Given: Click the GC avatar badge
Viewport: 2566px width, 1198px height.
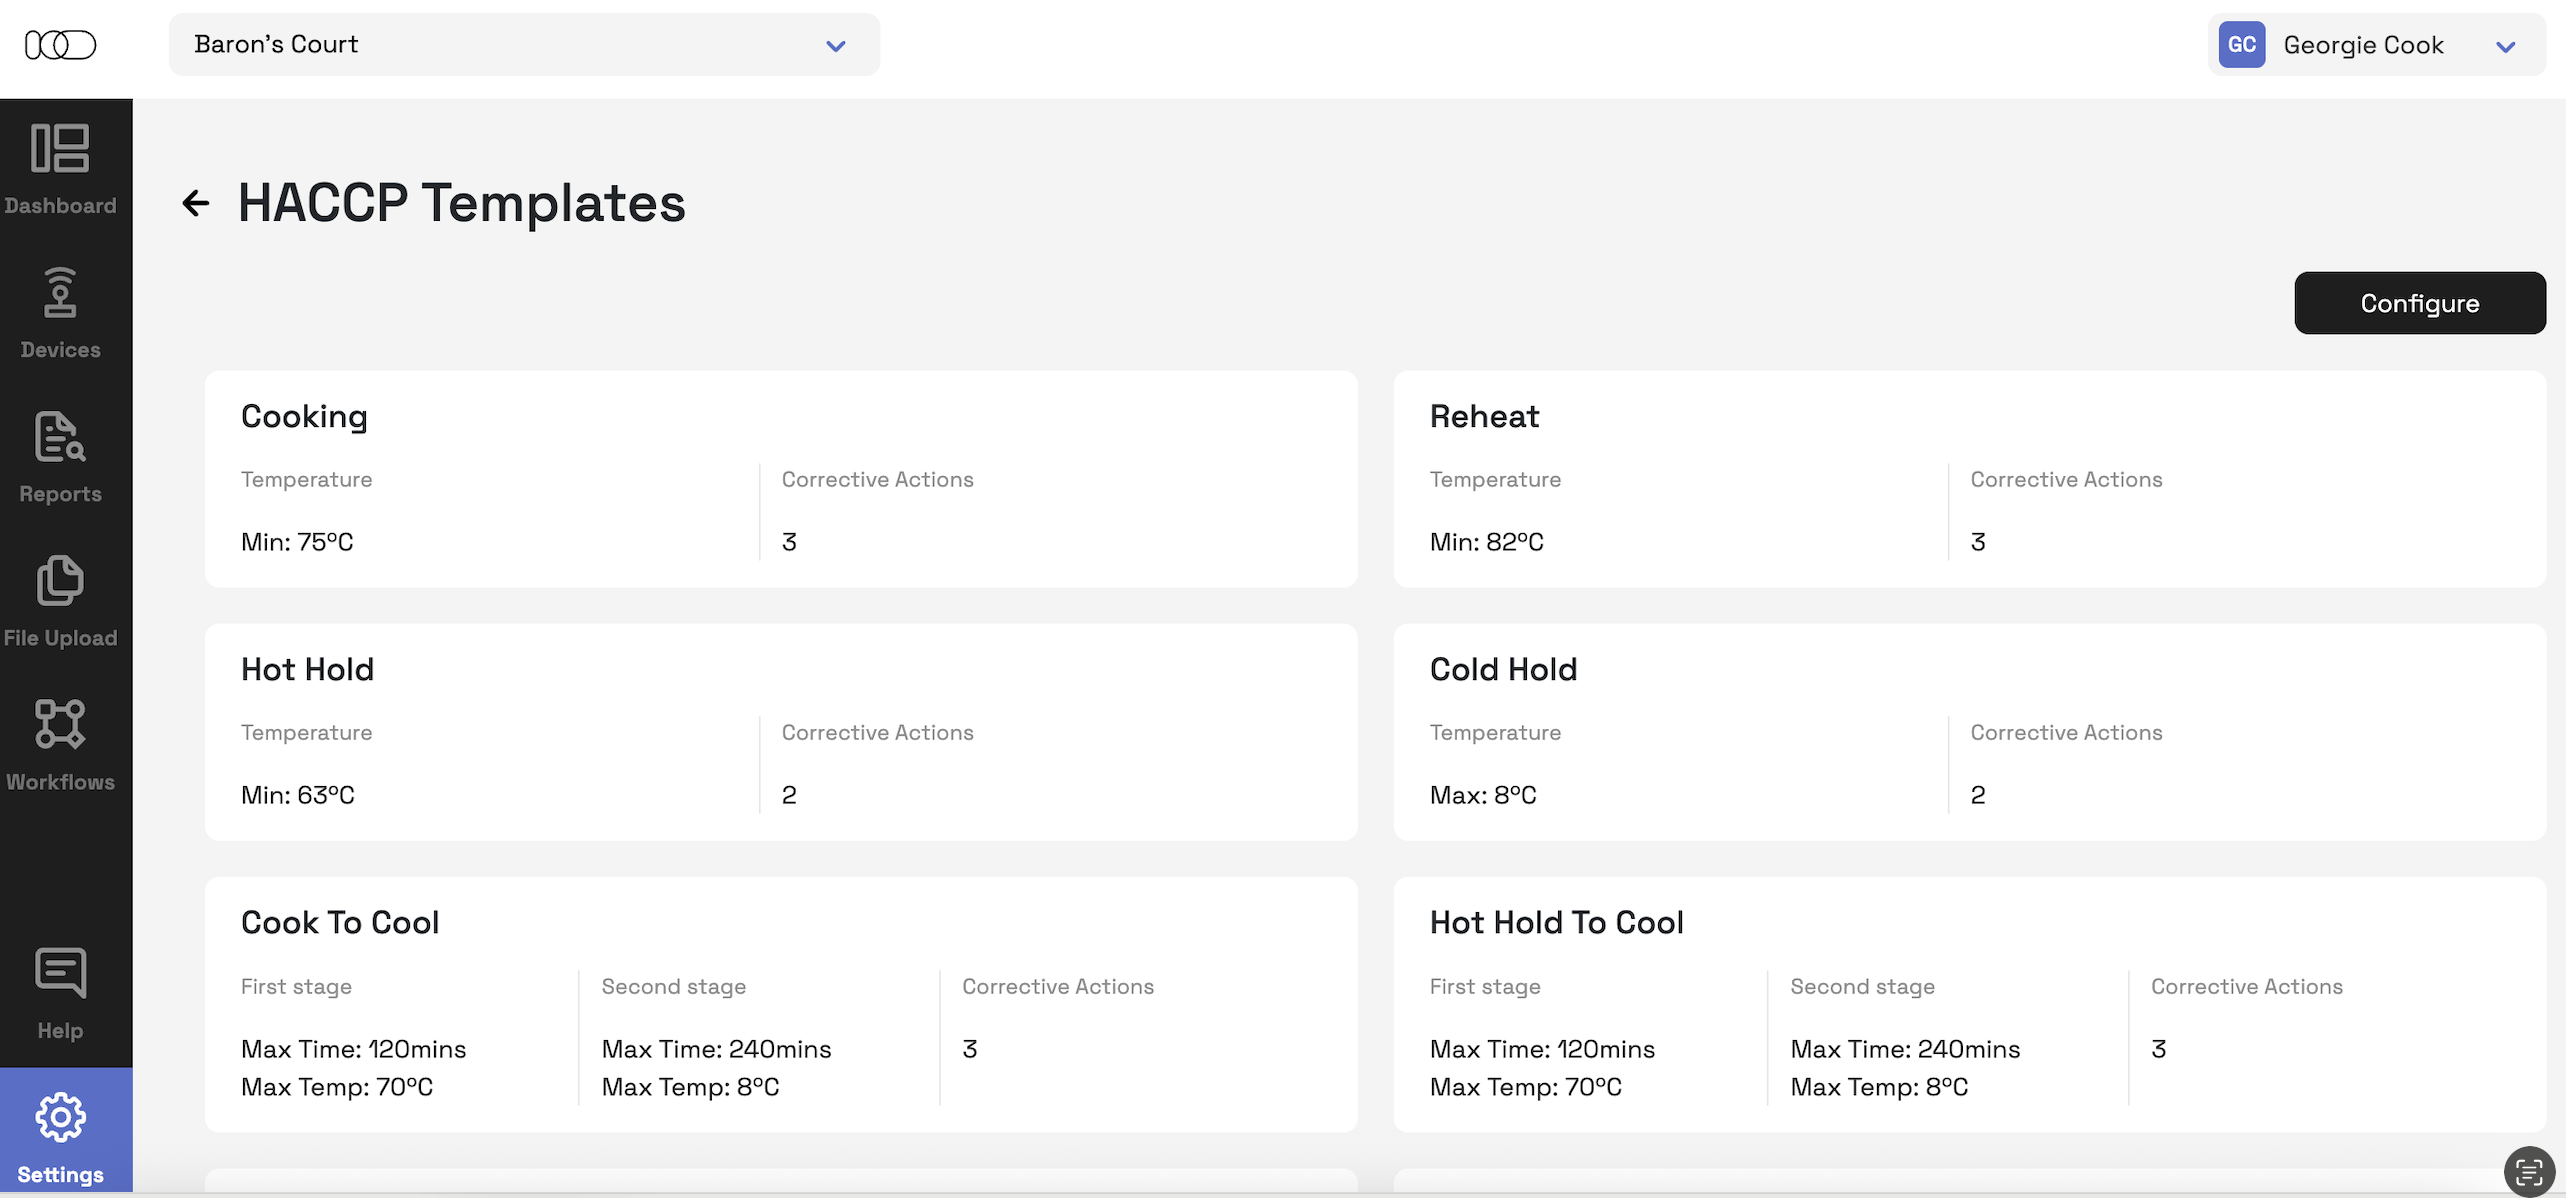Looking at the screenshot, I should tap(2241, 45).
